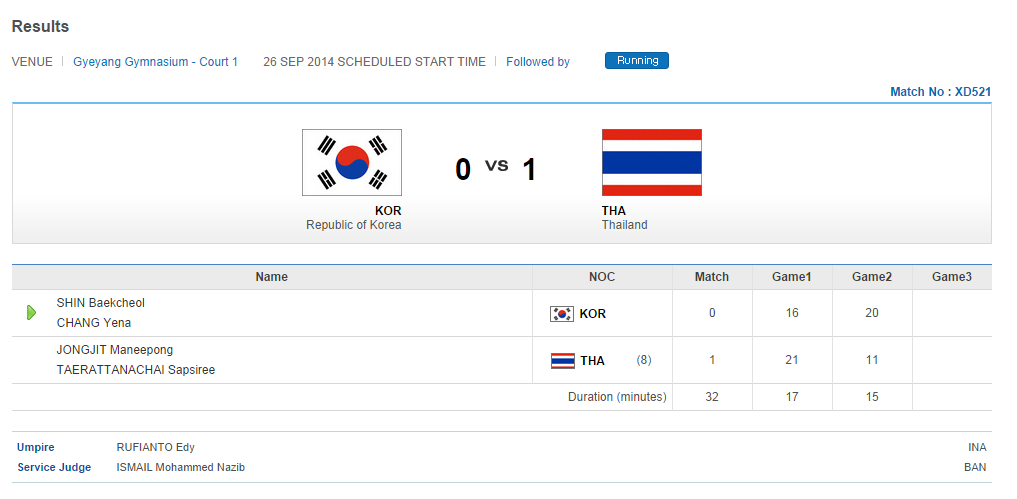This screenshot has height=499, width=1017.
Task: Select the Game2 column header
Action: pyautogui.click(x=872, y=277)
